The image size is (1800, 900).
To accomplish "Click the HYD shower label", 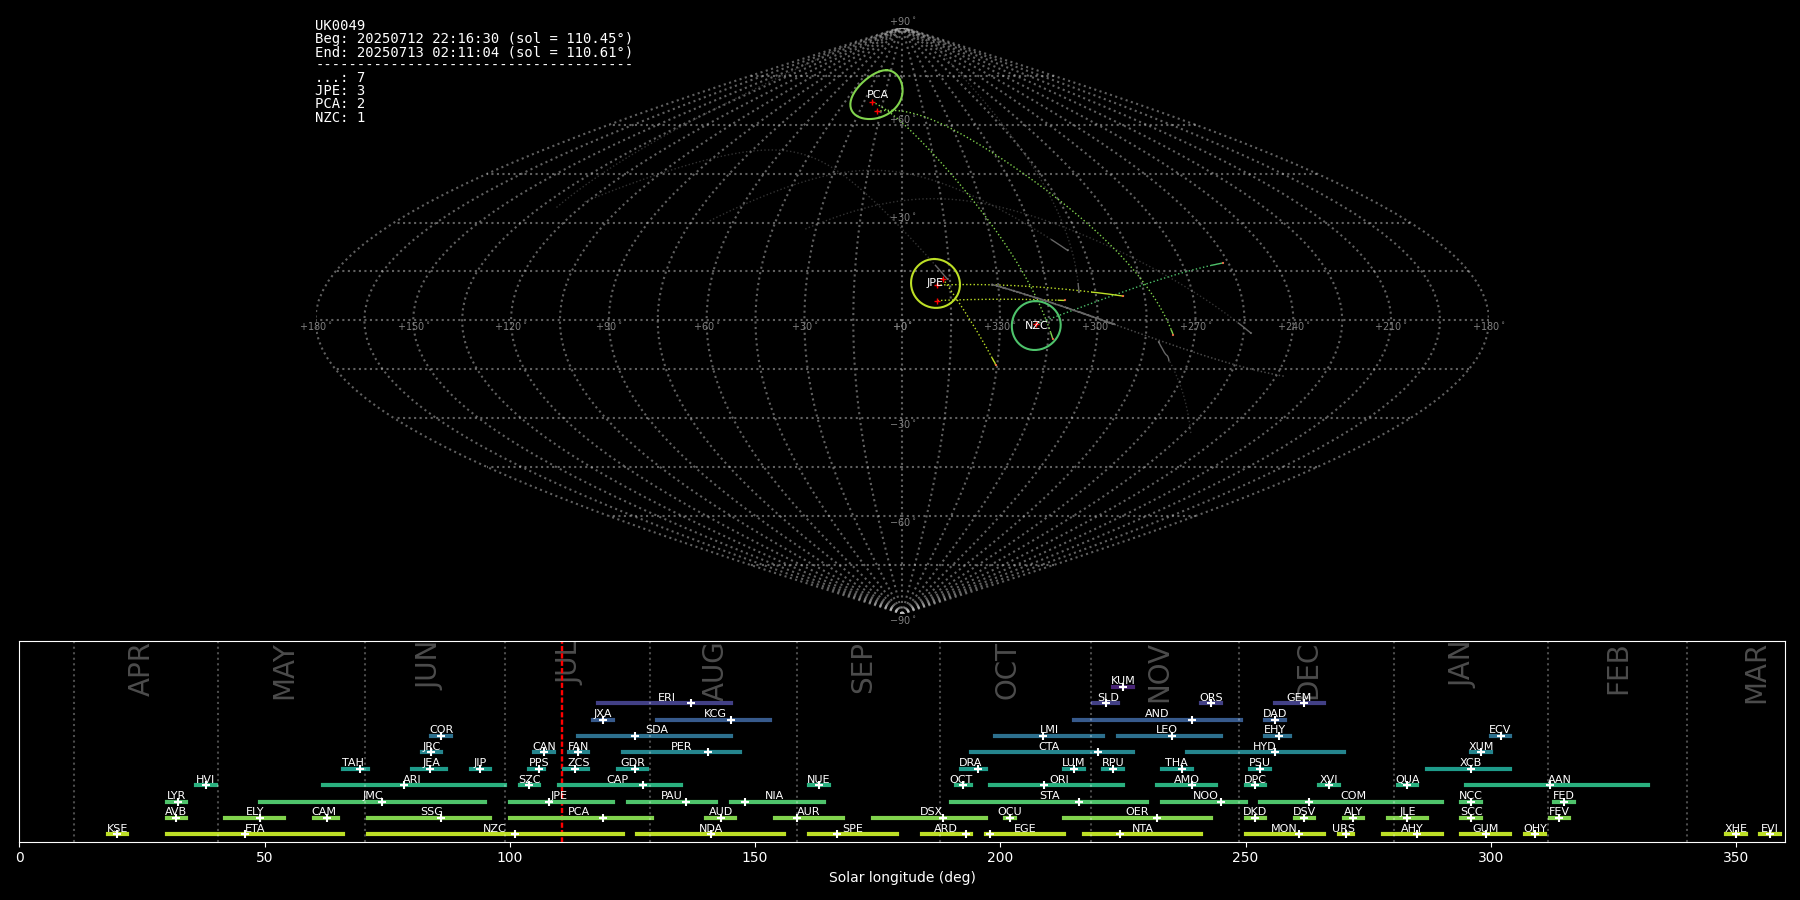I will (x=1264, y=746).
